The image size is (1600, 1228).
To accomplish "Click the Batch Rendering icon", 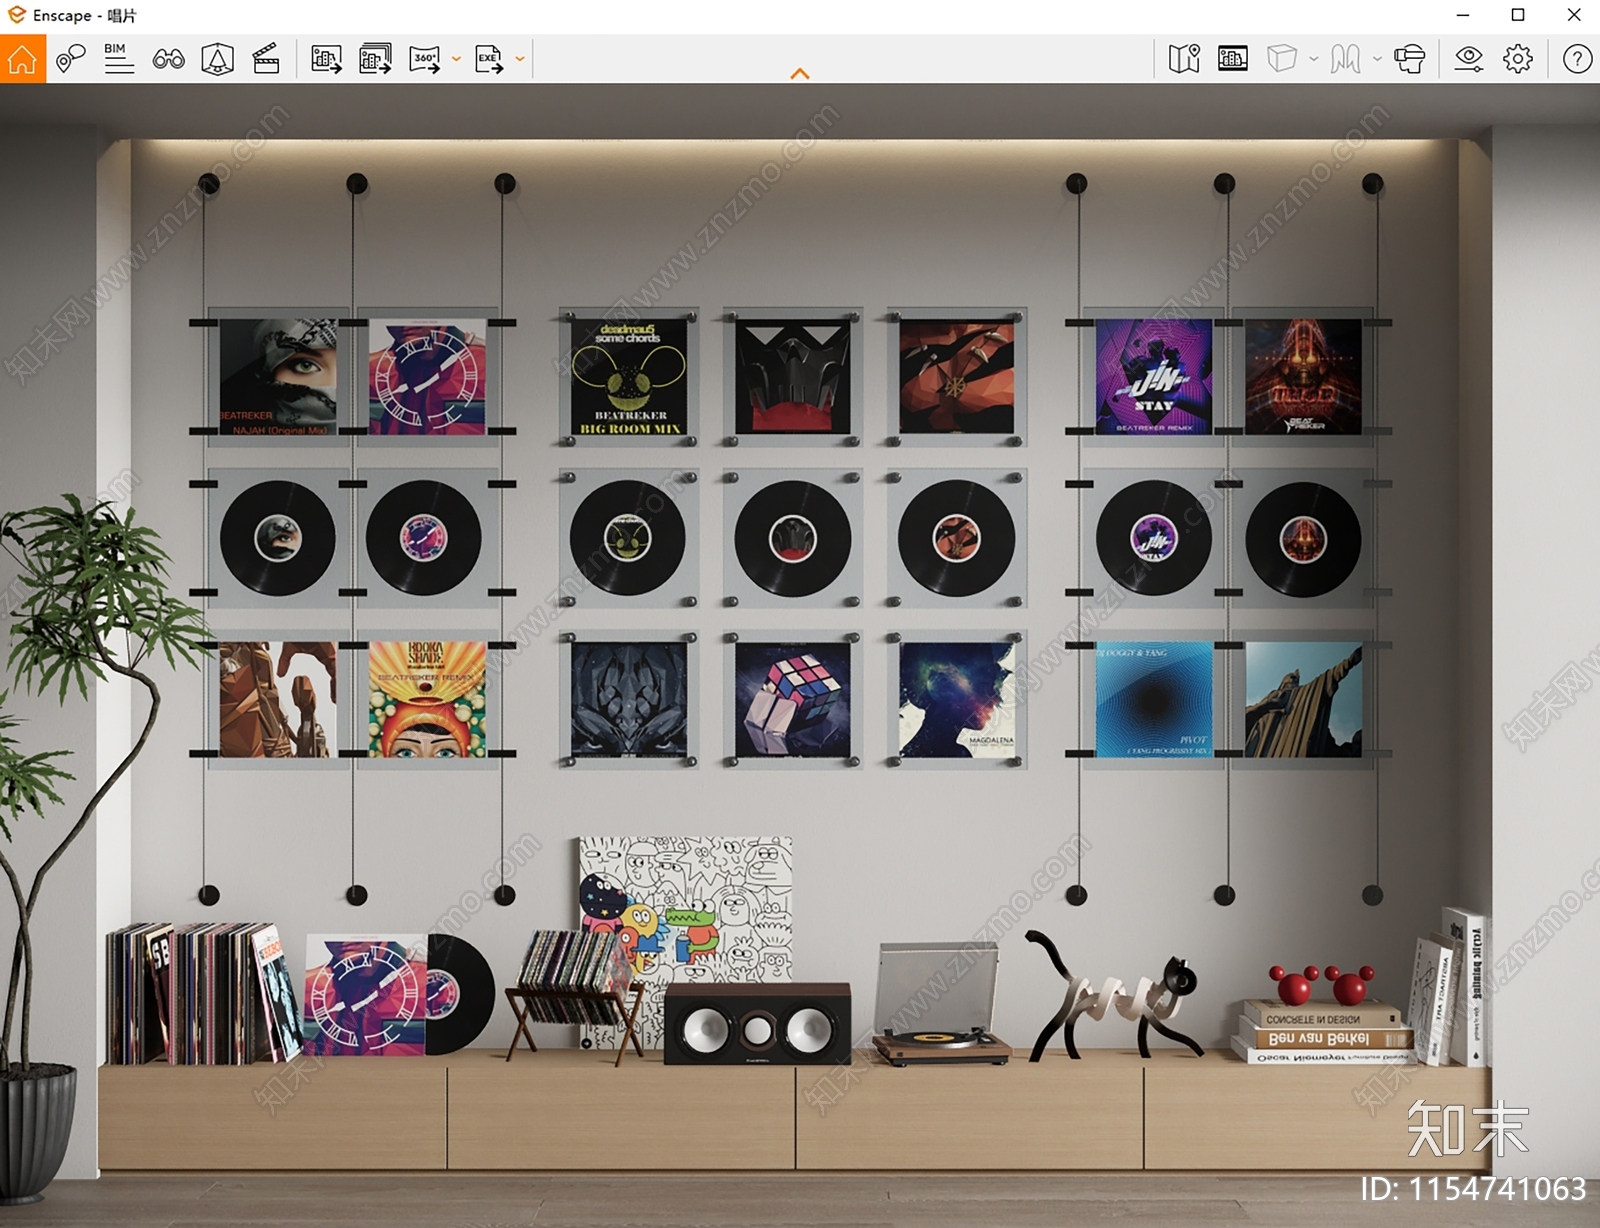I will click(x=375, y=59).
